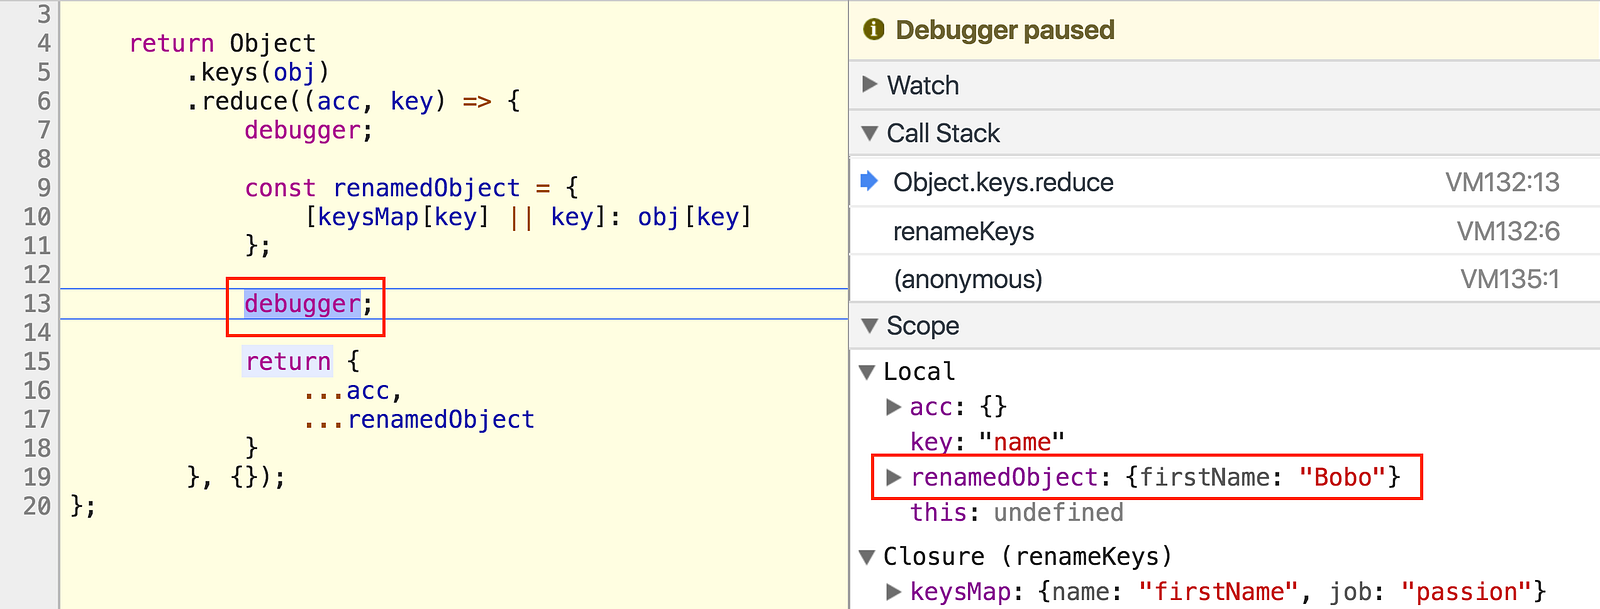Collapse the Scope section
The width and height of the screenshot is (1600, 609).
[869, 326]
